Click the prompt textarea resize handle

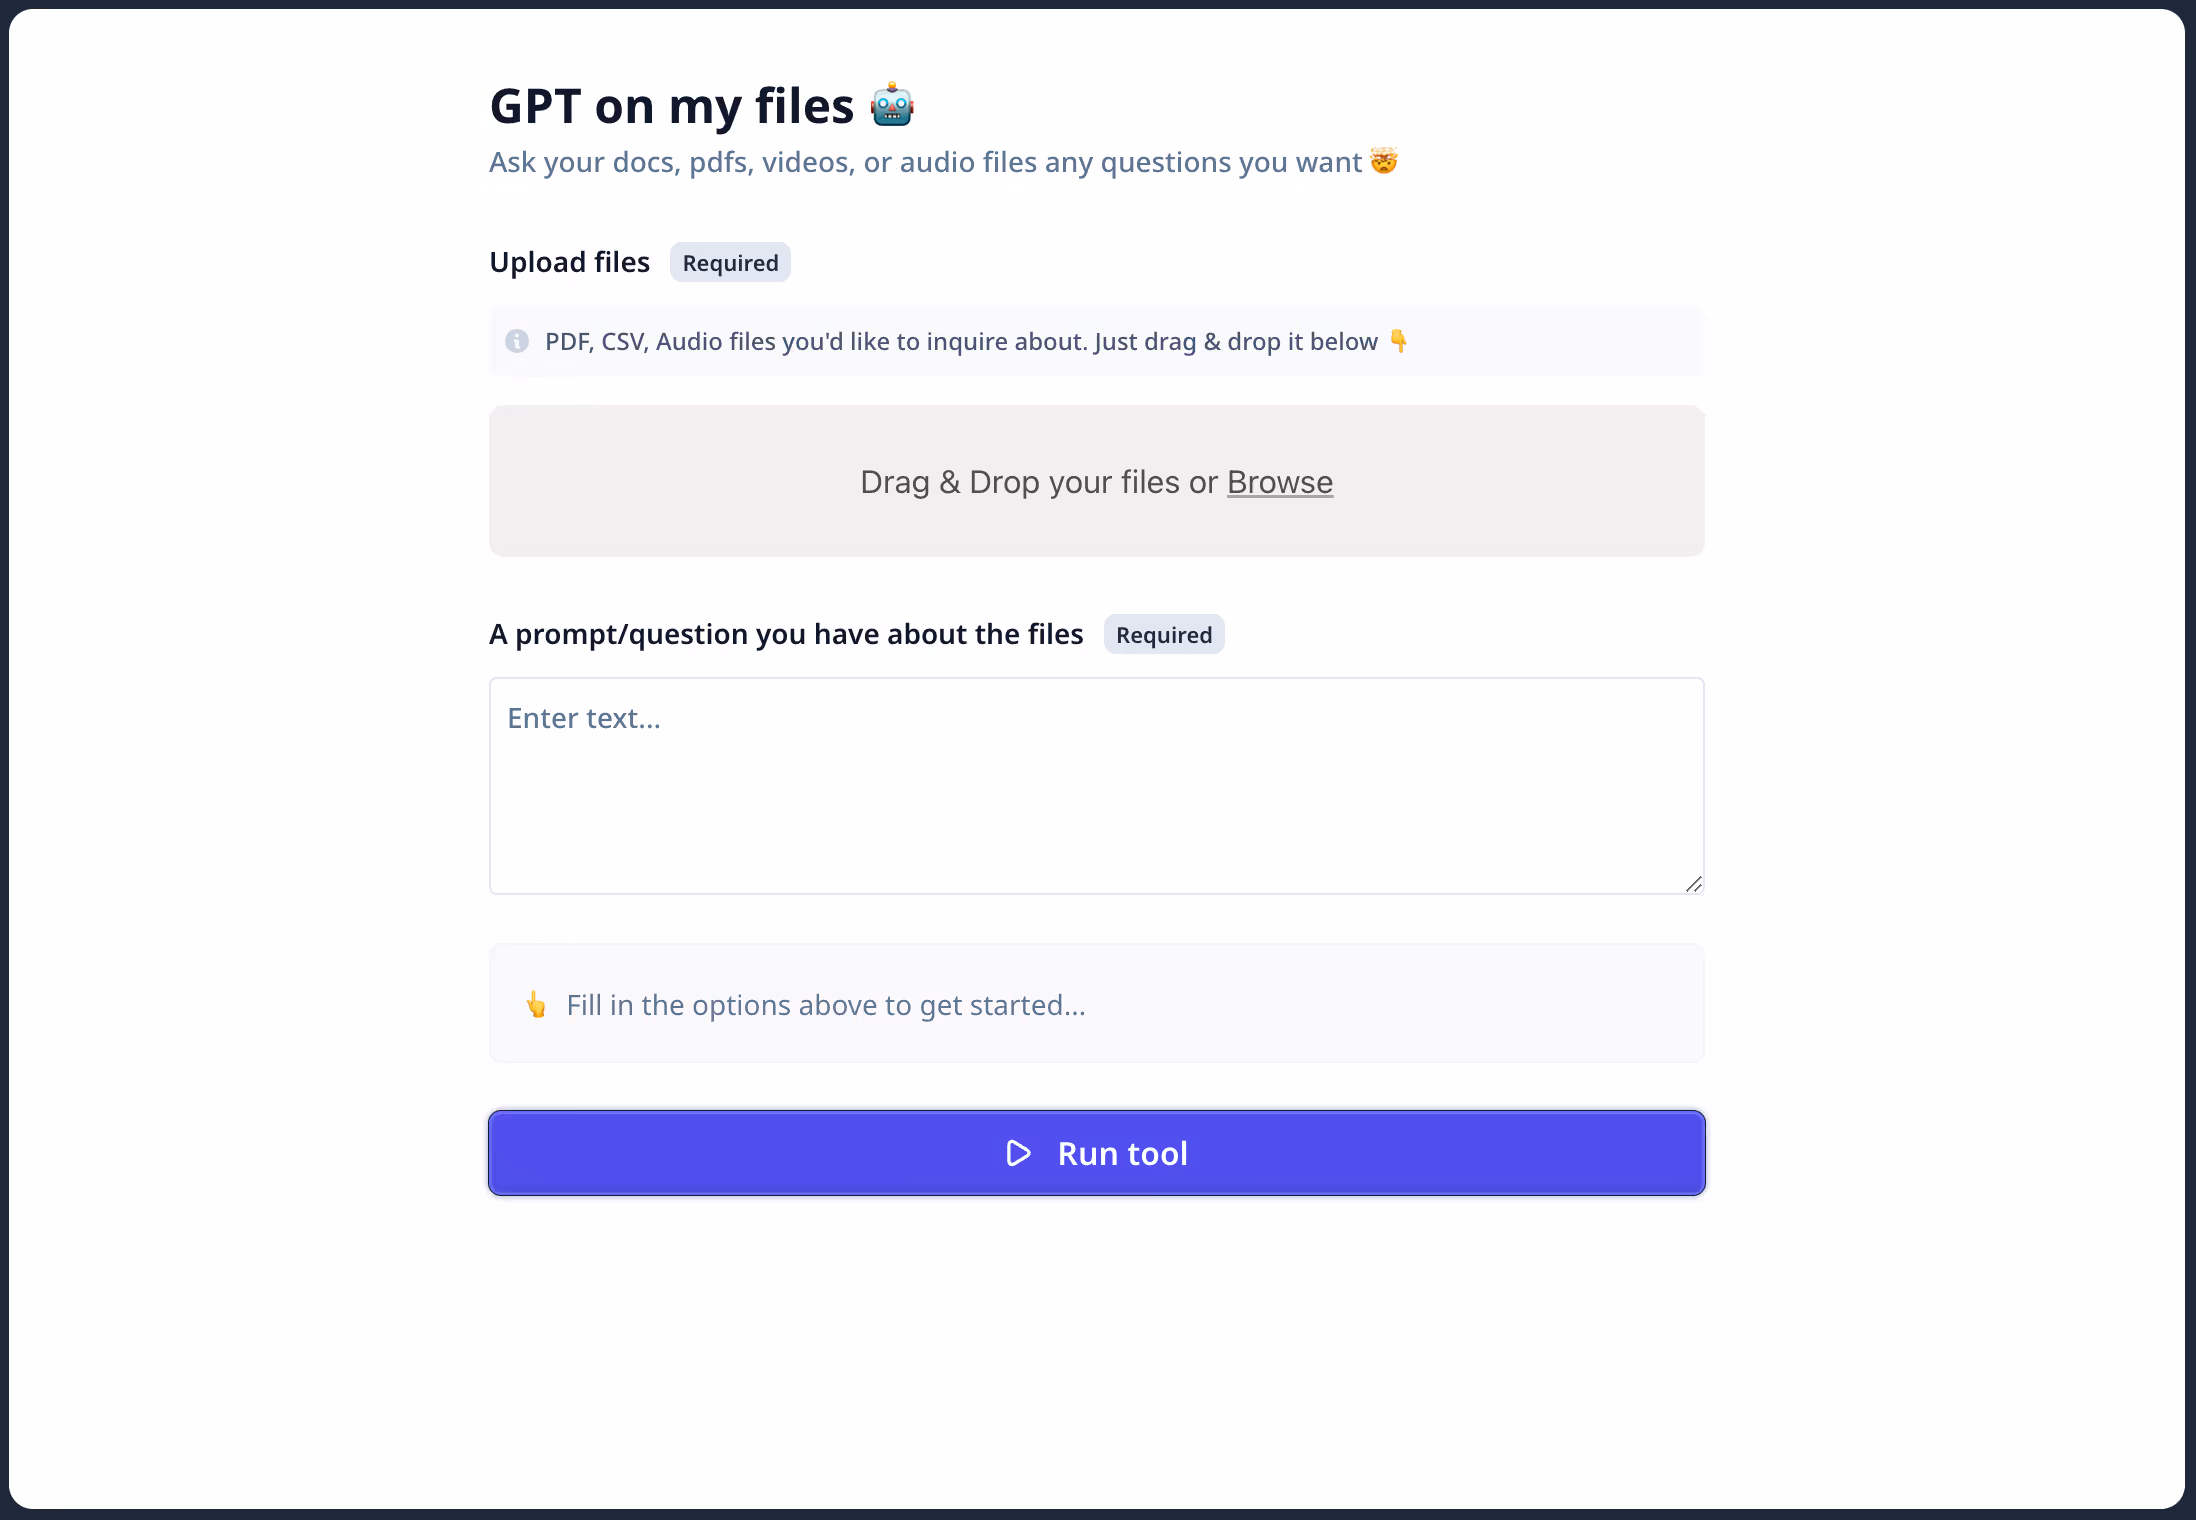pyautogui.click(x=1693, y=884)
